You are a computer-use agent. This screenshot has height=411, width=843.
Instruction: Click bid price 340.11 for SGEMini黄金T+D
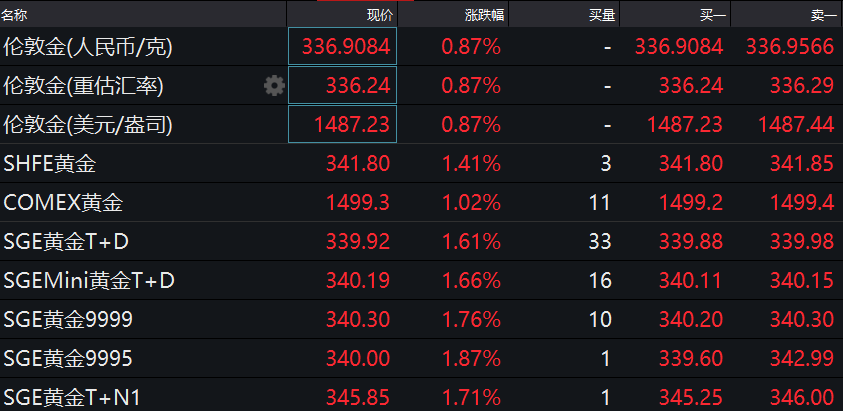691,281
